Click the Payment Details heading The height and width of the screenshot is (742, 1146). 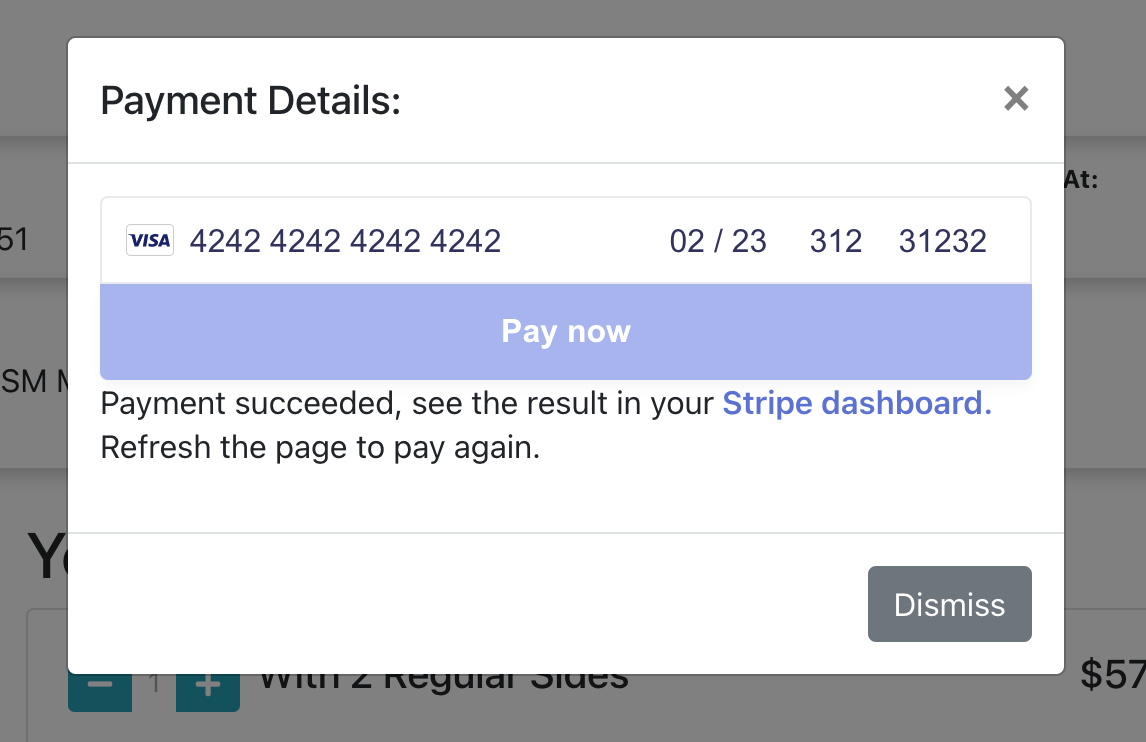point(250,100)
